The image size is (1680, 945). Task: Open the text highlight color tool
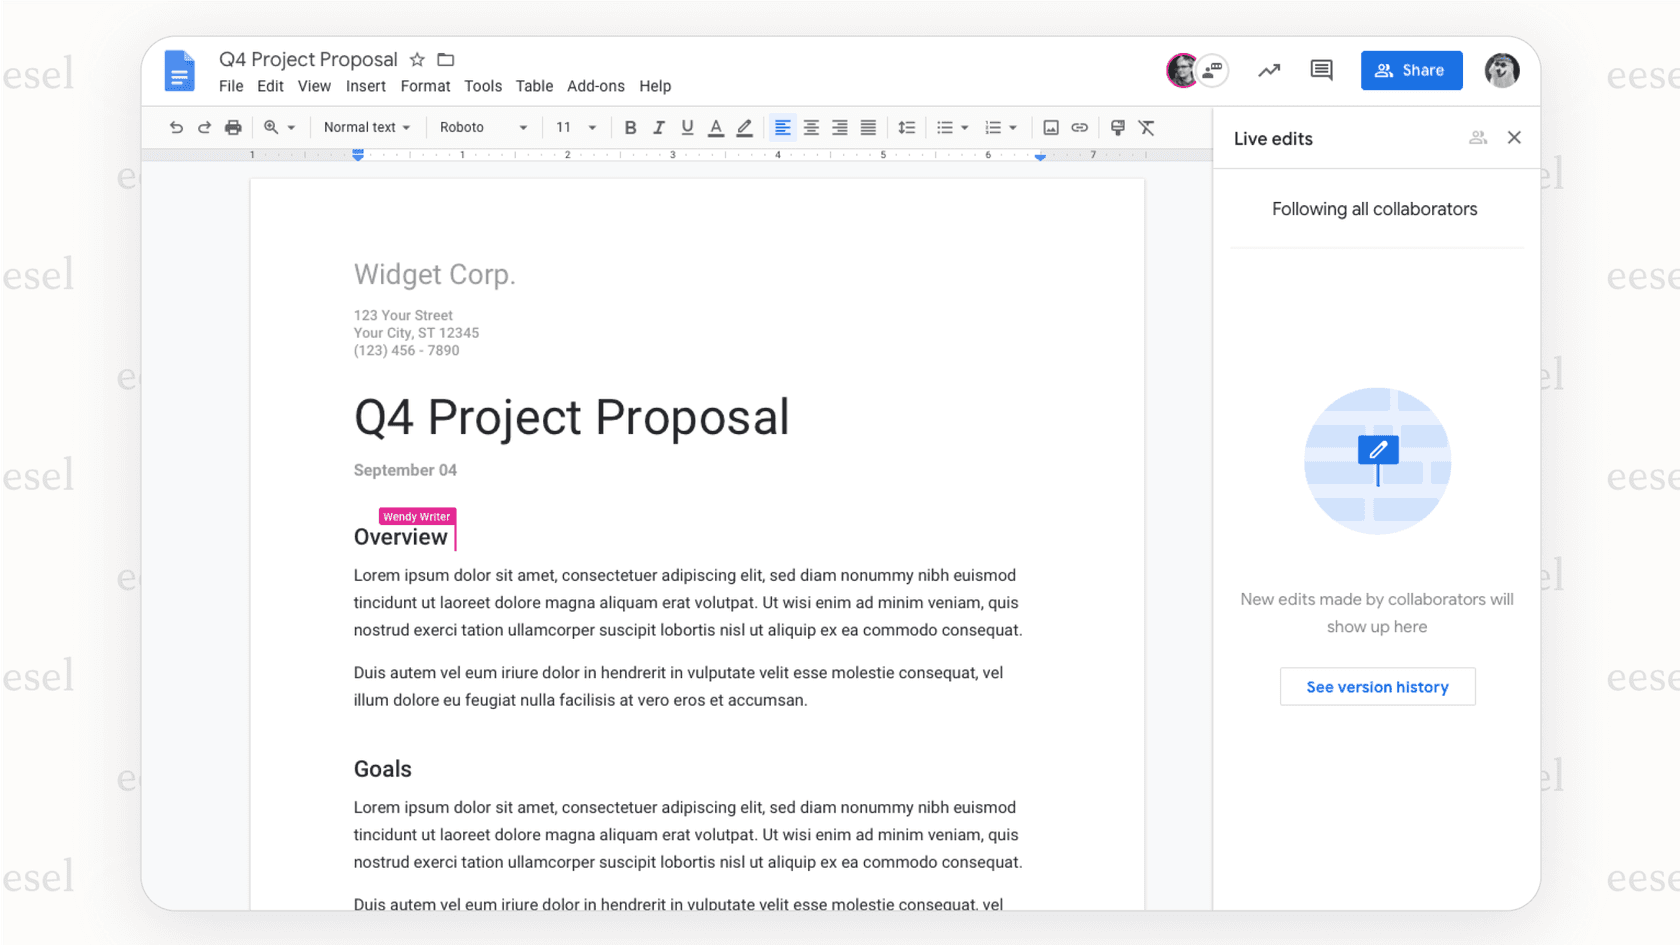pyautogui.click(x=744, y=127)
